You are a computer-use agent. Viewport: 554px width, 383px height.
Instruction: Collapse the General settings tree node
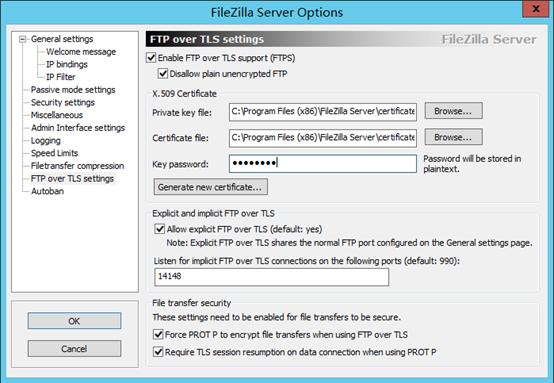[23, 39]
